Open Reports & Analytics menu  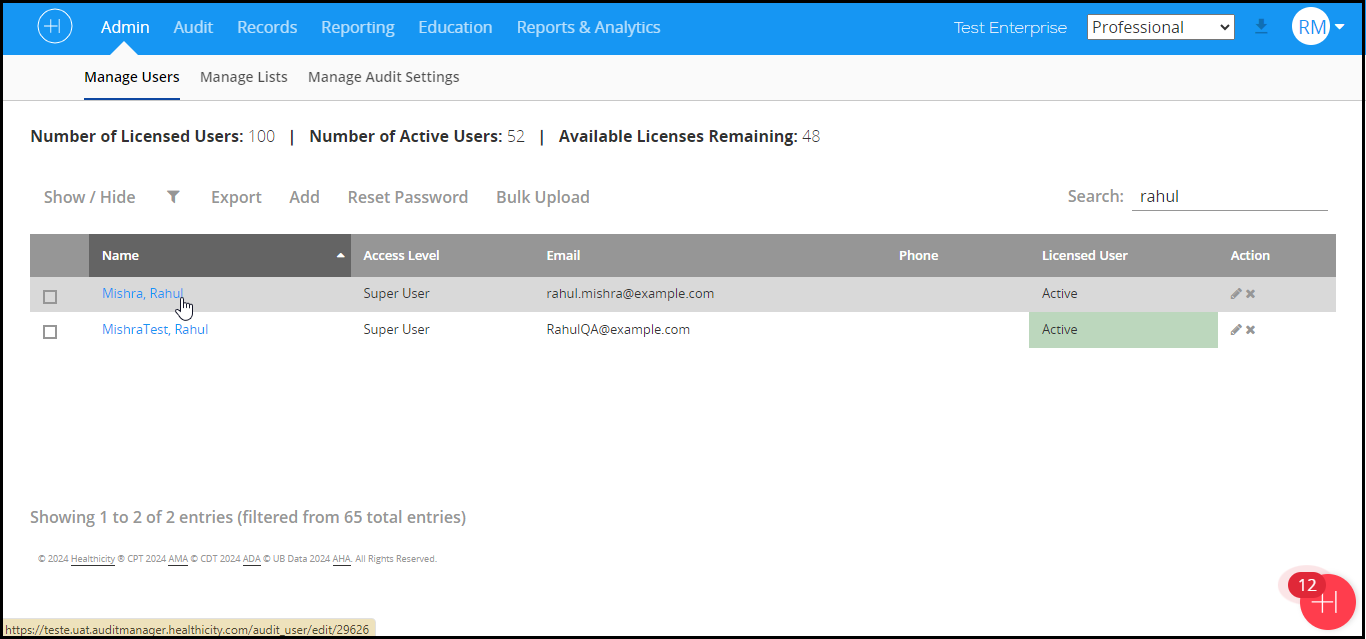[x=588, y=27]
